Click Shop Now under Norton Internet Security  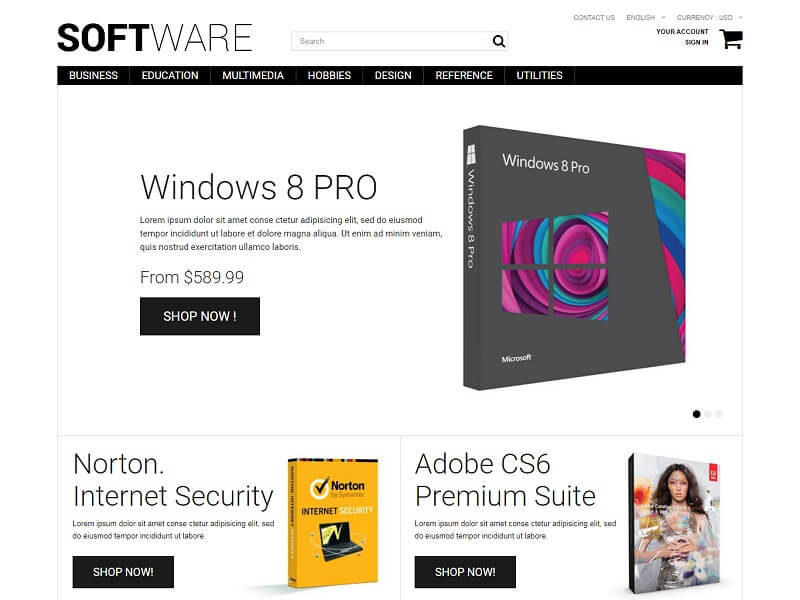point(123,572)
